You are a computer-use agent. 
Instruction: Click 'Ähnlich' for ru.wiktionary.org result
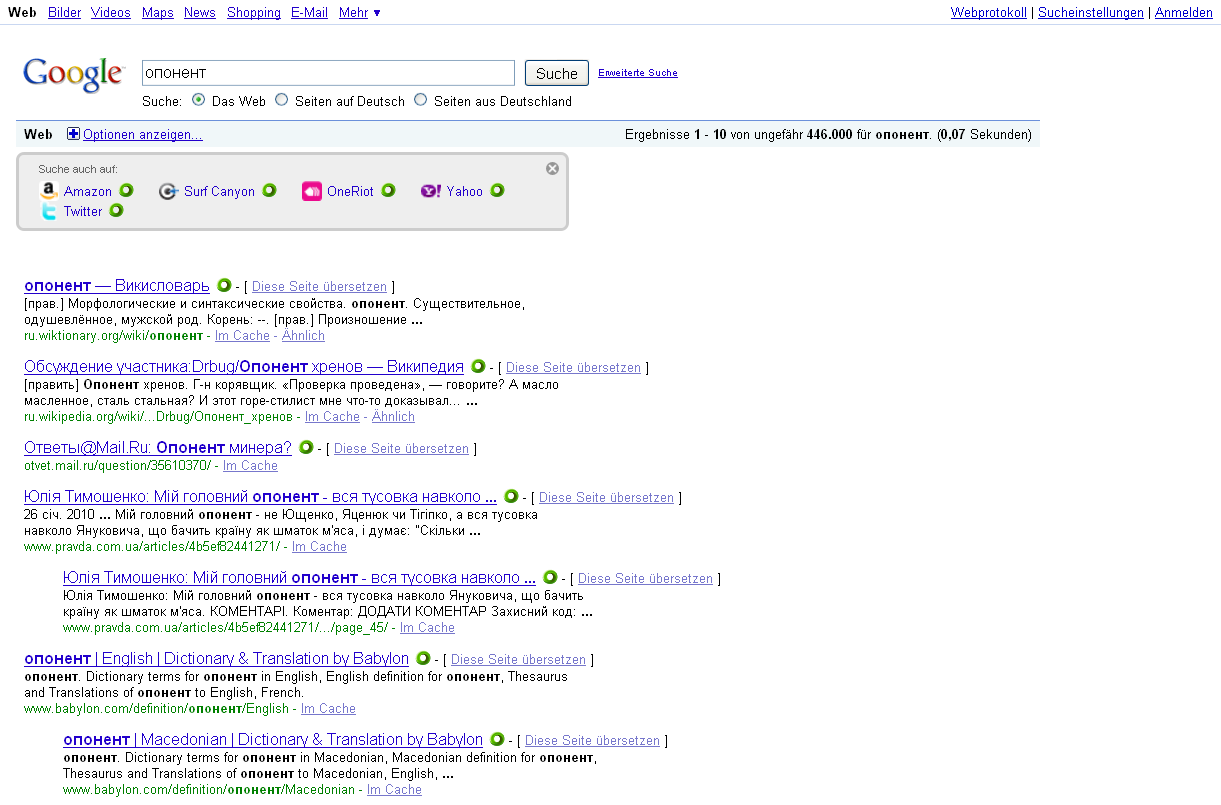tap(303, 336)
